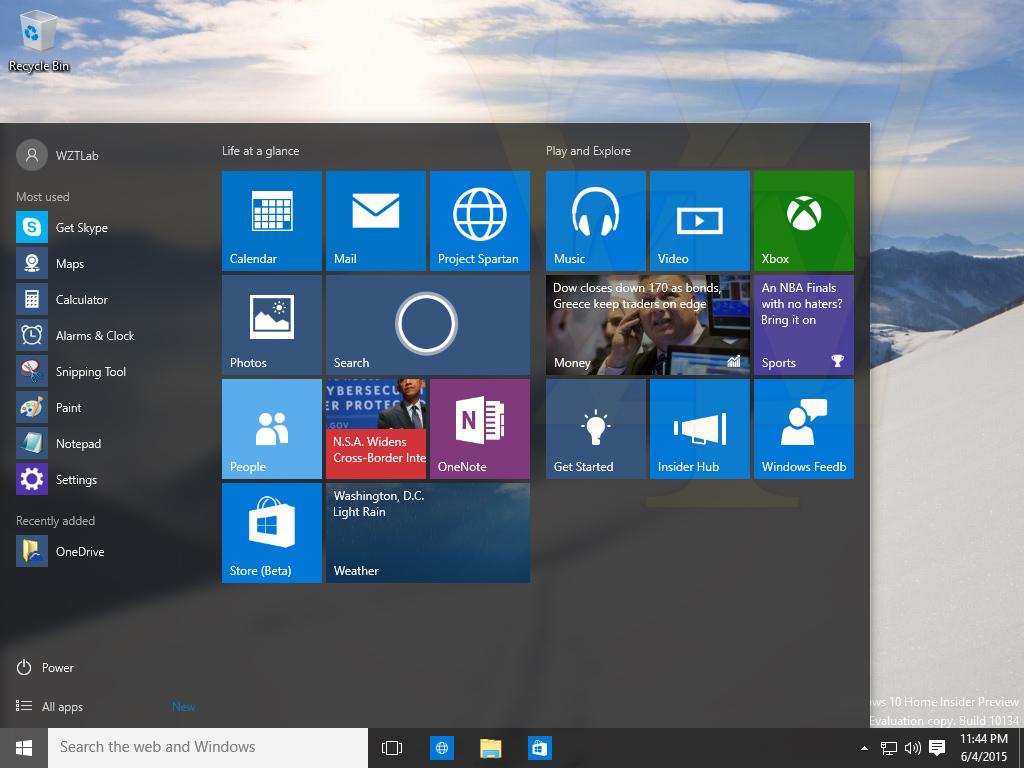Open Maps from the Most used list
1024x768 pixels.
point(108,263)
